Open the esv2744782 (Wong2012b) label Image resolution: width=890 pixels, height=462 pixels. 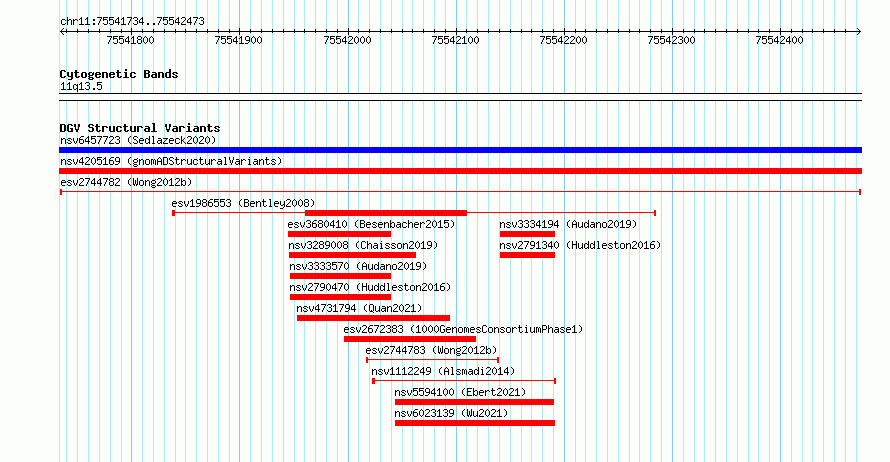(x=126, y=182)
